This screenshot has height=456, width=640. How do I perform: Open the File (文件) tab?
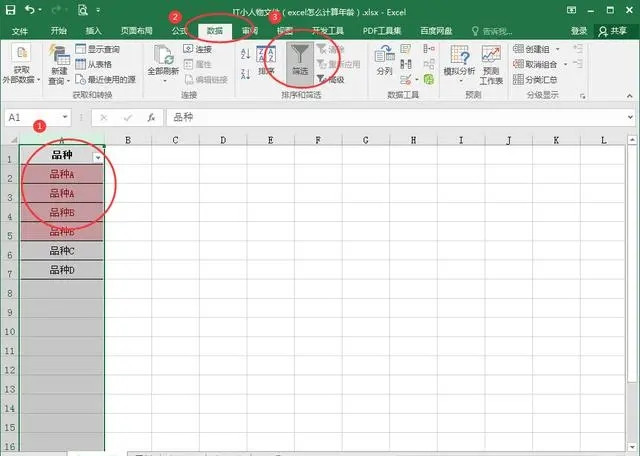[x=19, y=31]
